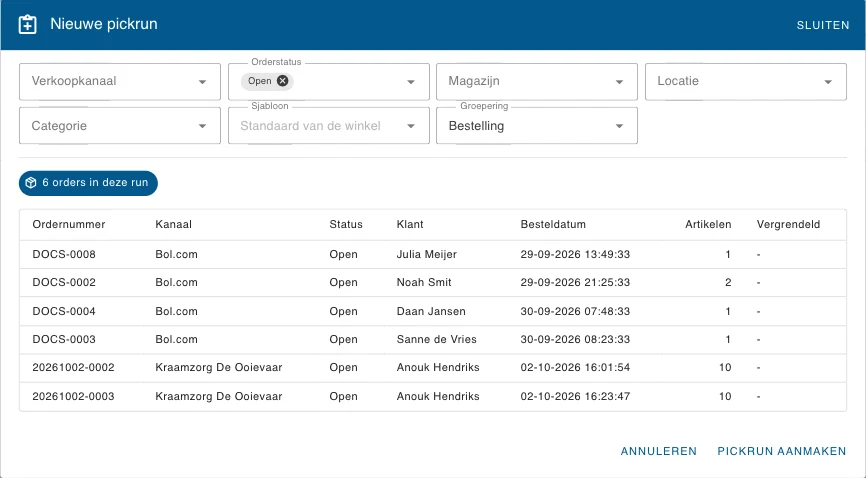The image size is (866, 478).
Task: Click customer Daan Jansen
Action: [x=431, y=311]
